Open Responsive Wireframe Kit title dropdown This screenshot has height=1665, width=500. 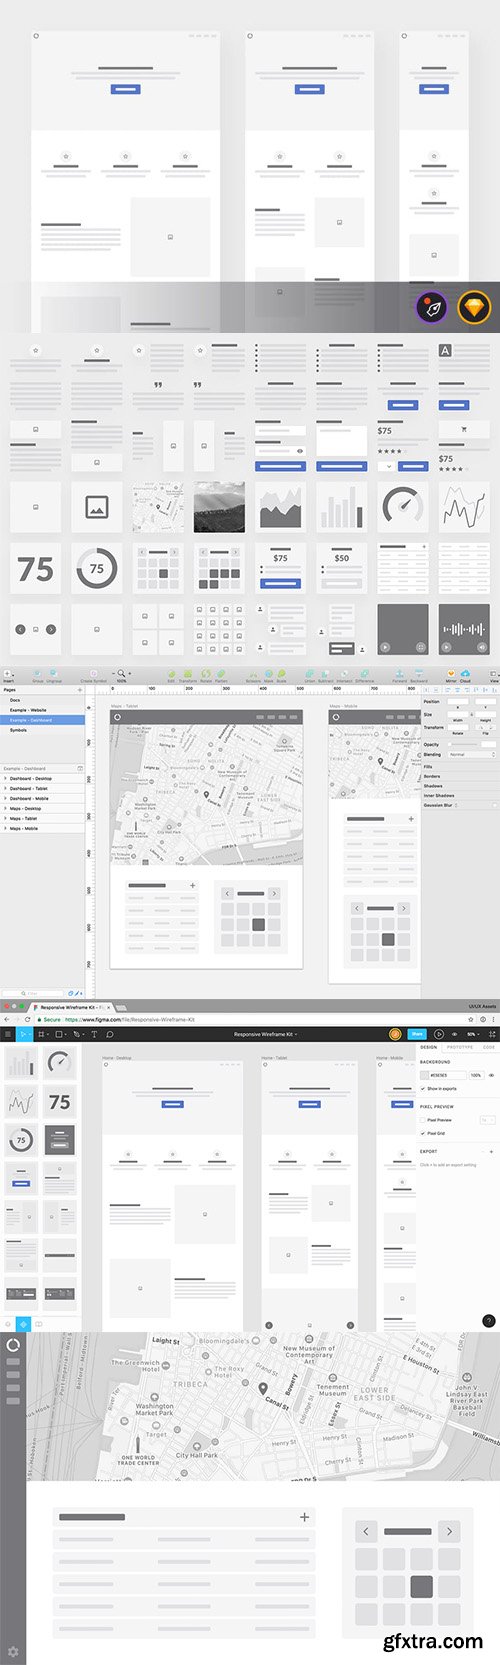pos(265,1034)
